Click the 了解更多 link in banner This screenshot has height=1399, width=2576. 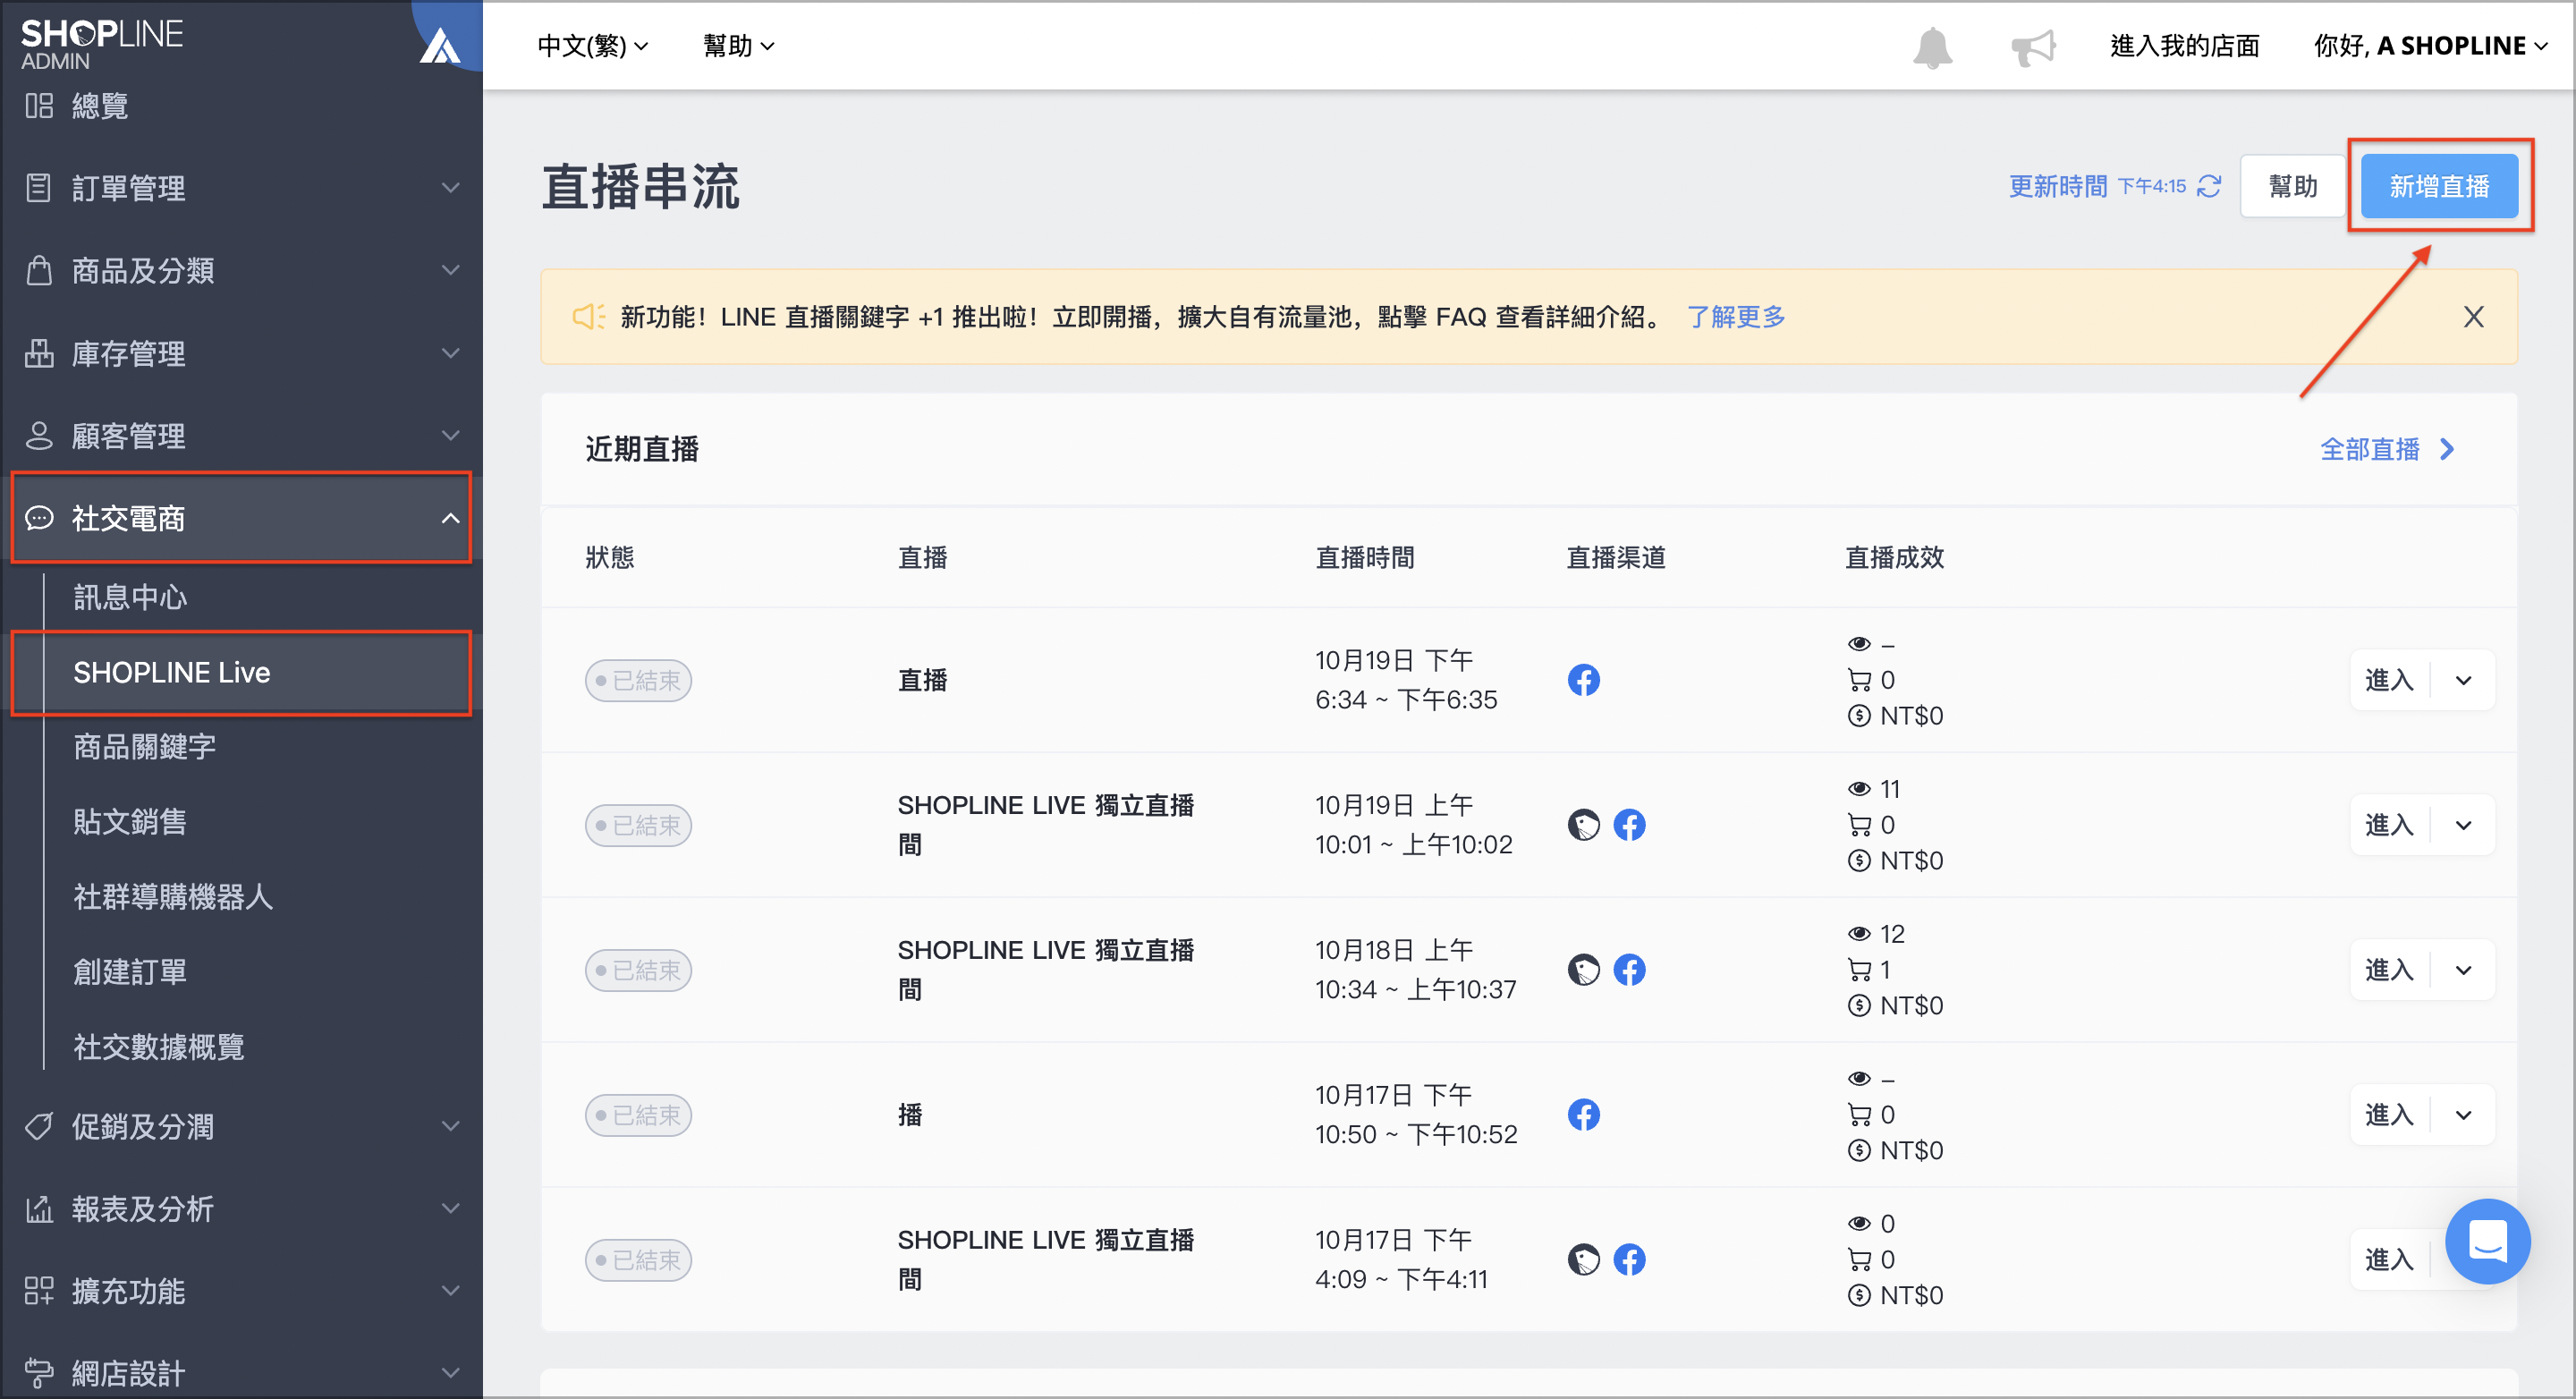point(1735,317)
